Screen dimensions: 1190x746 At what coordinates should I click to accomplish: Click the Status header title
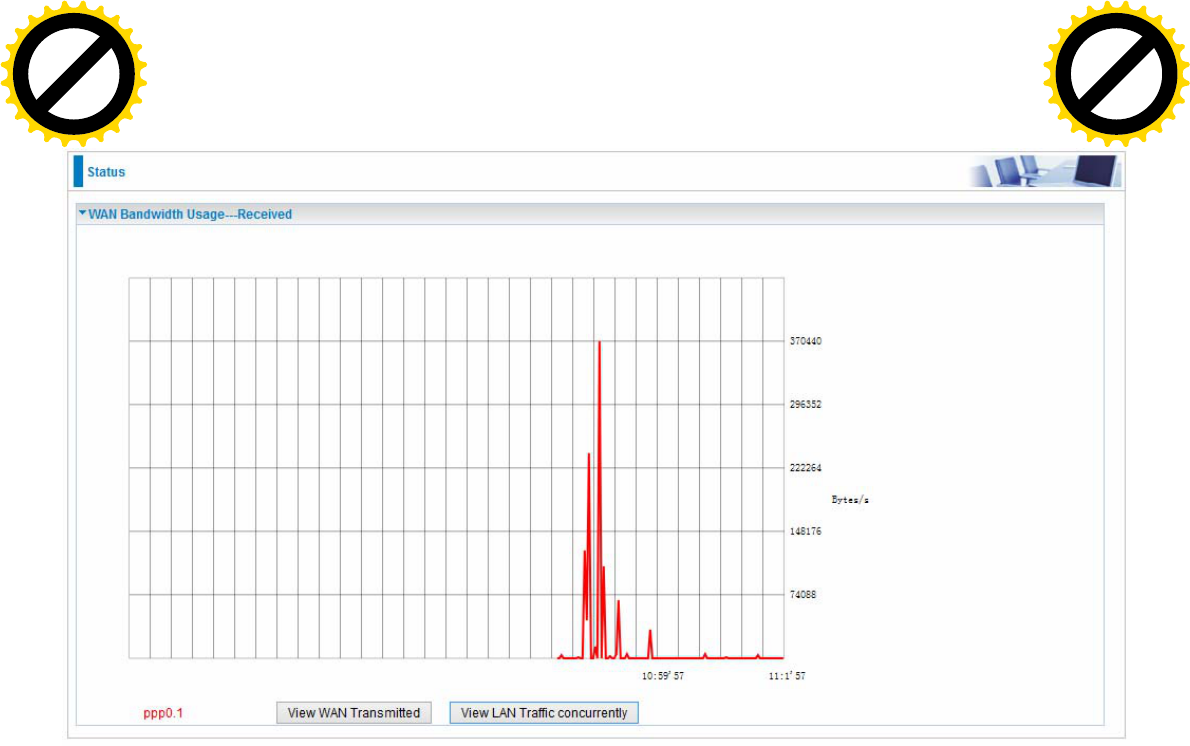coord(106,172)
